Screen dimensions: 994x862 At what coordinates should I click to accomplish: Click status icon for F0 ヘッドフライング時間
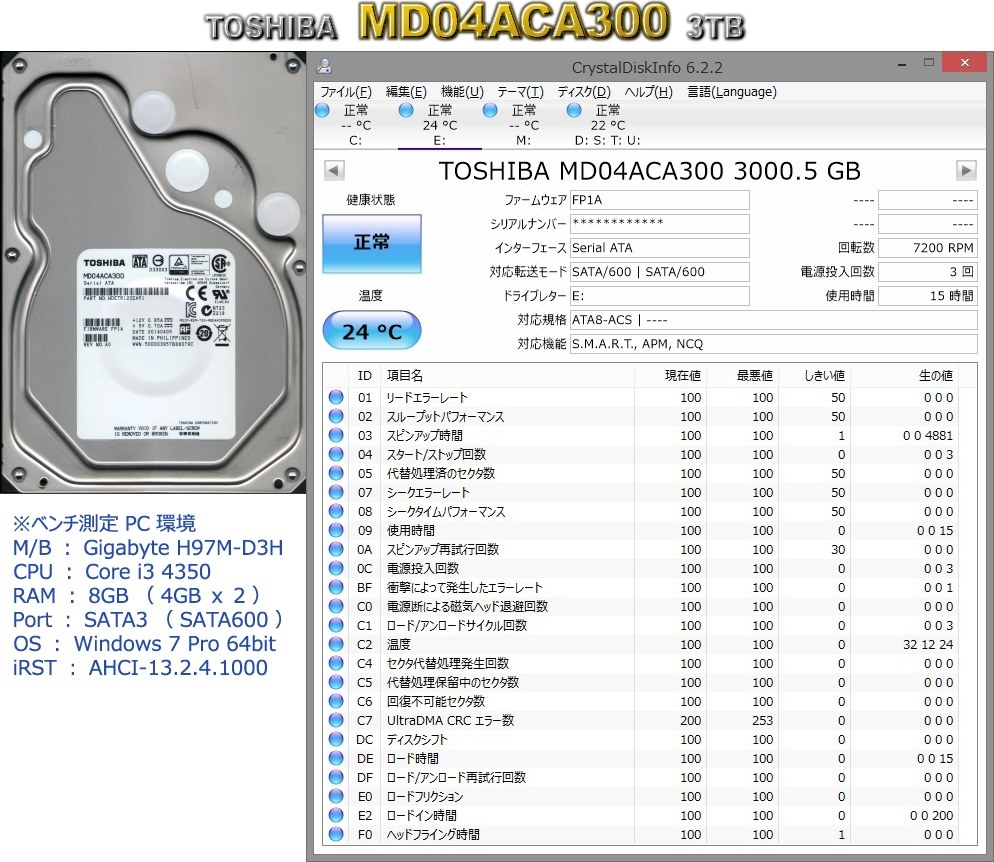[x=336, y=835]
